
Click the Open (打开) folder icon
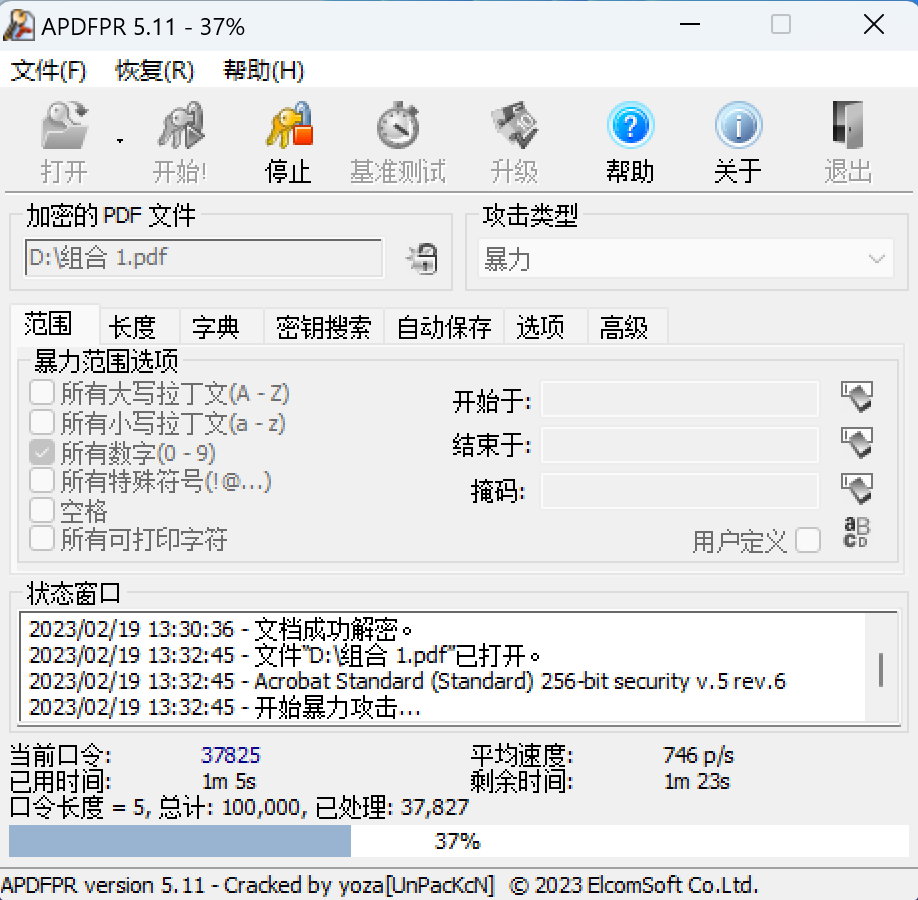64,125
